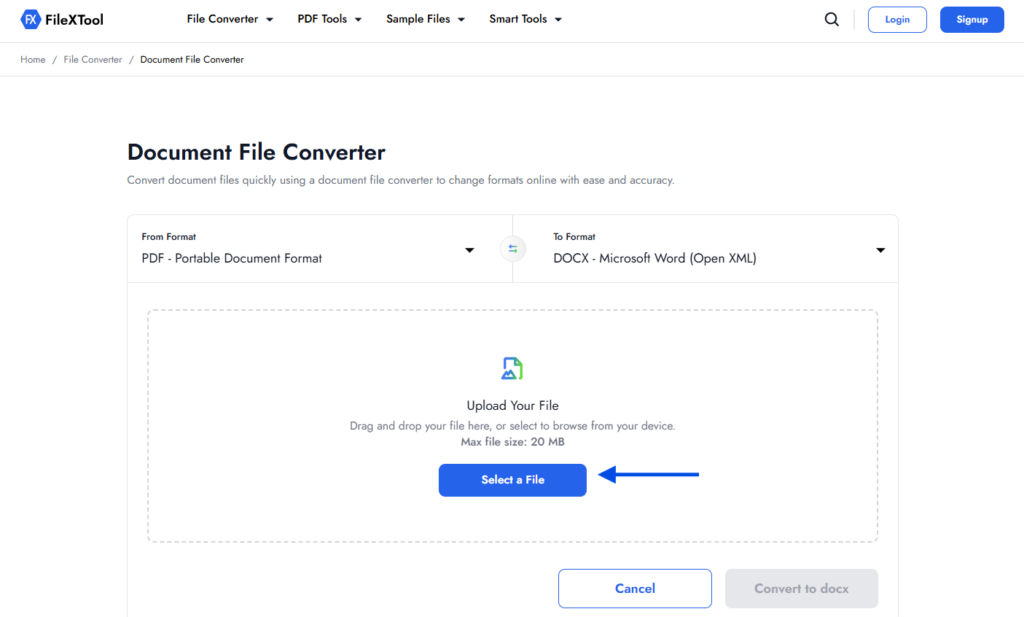Image resolution: width=1024 pixels, height=617 pixels.
Task: Click the Signup button
Action: point(971,19)
